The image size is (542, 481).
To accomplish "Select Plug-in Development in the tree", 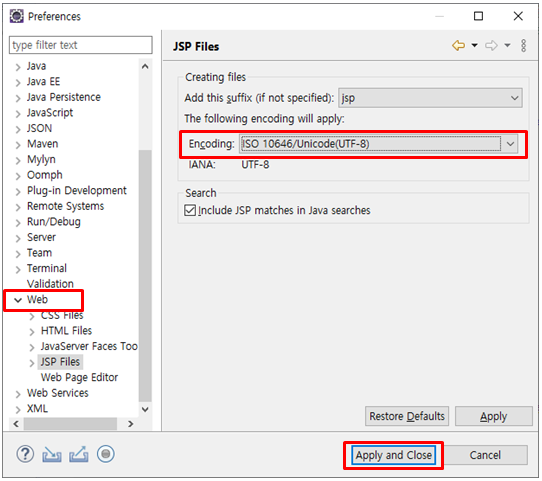I will click(x=77, y=190).
